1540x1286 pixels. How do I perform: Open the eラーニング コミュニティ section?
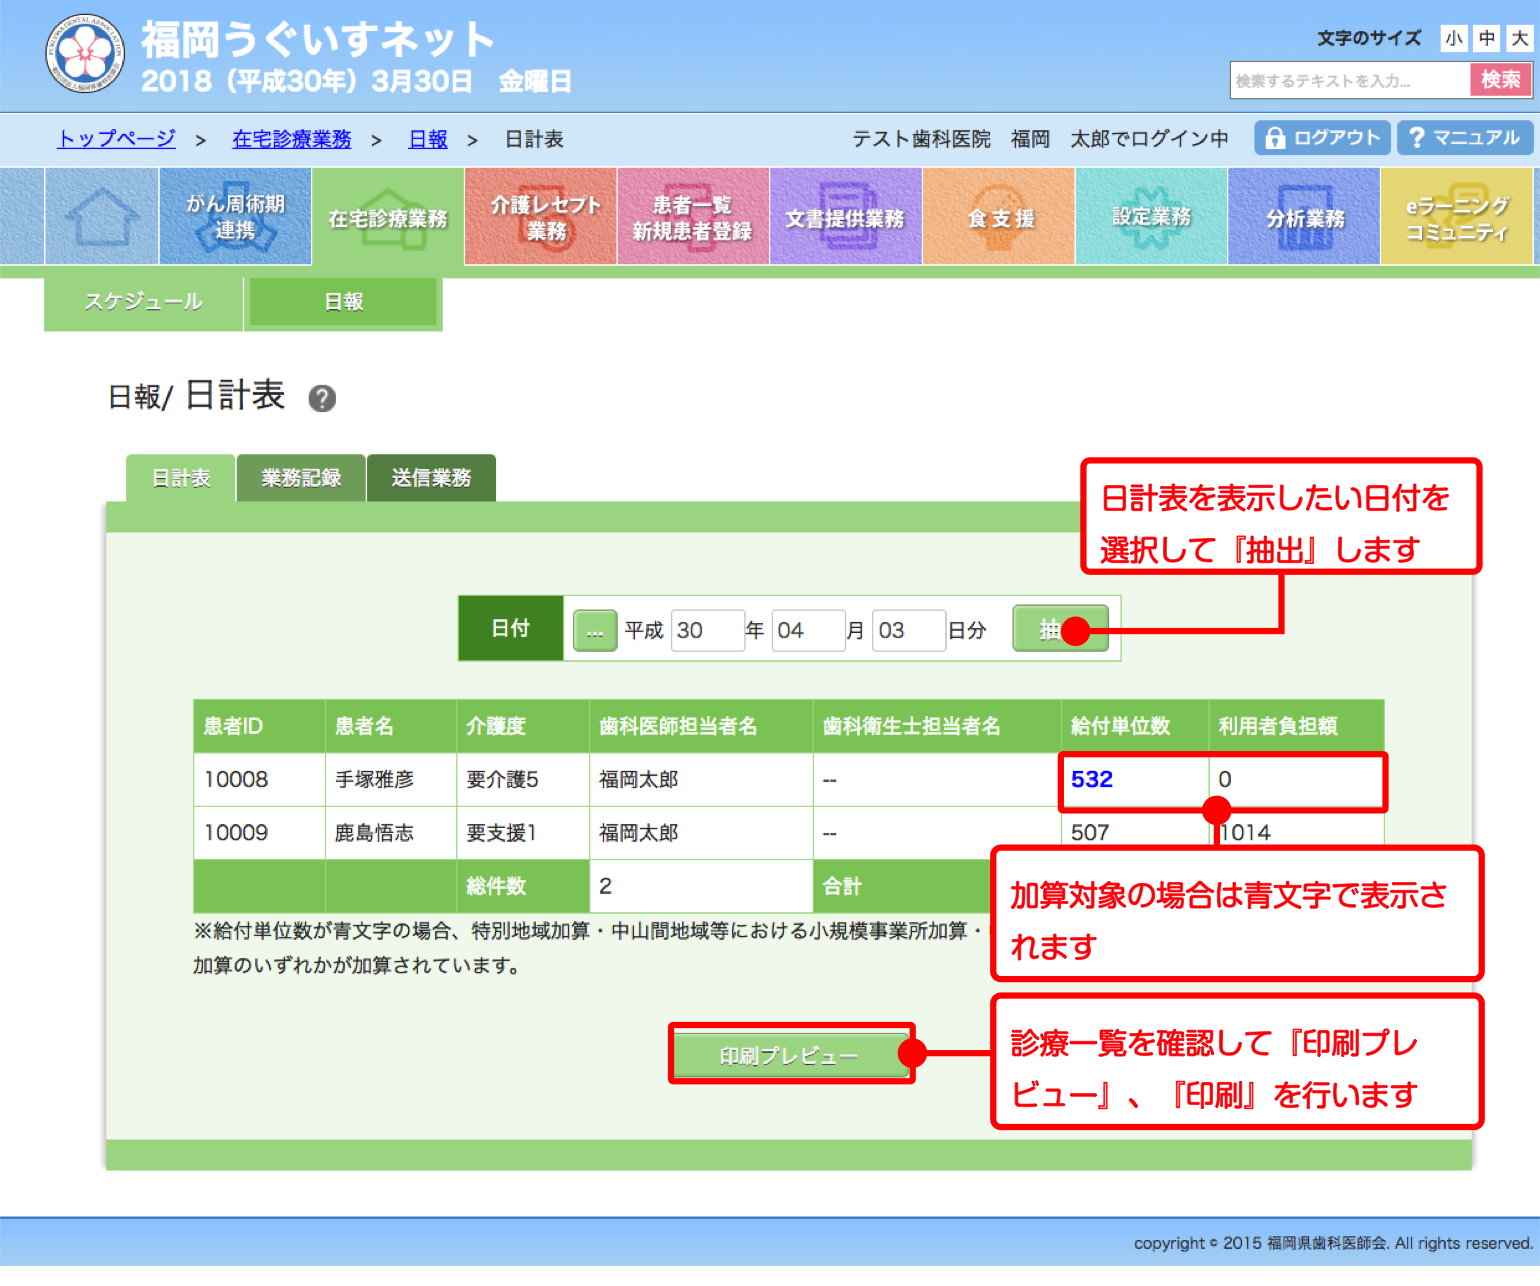pos(1456,217)
